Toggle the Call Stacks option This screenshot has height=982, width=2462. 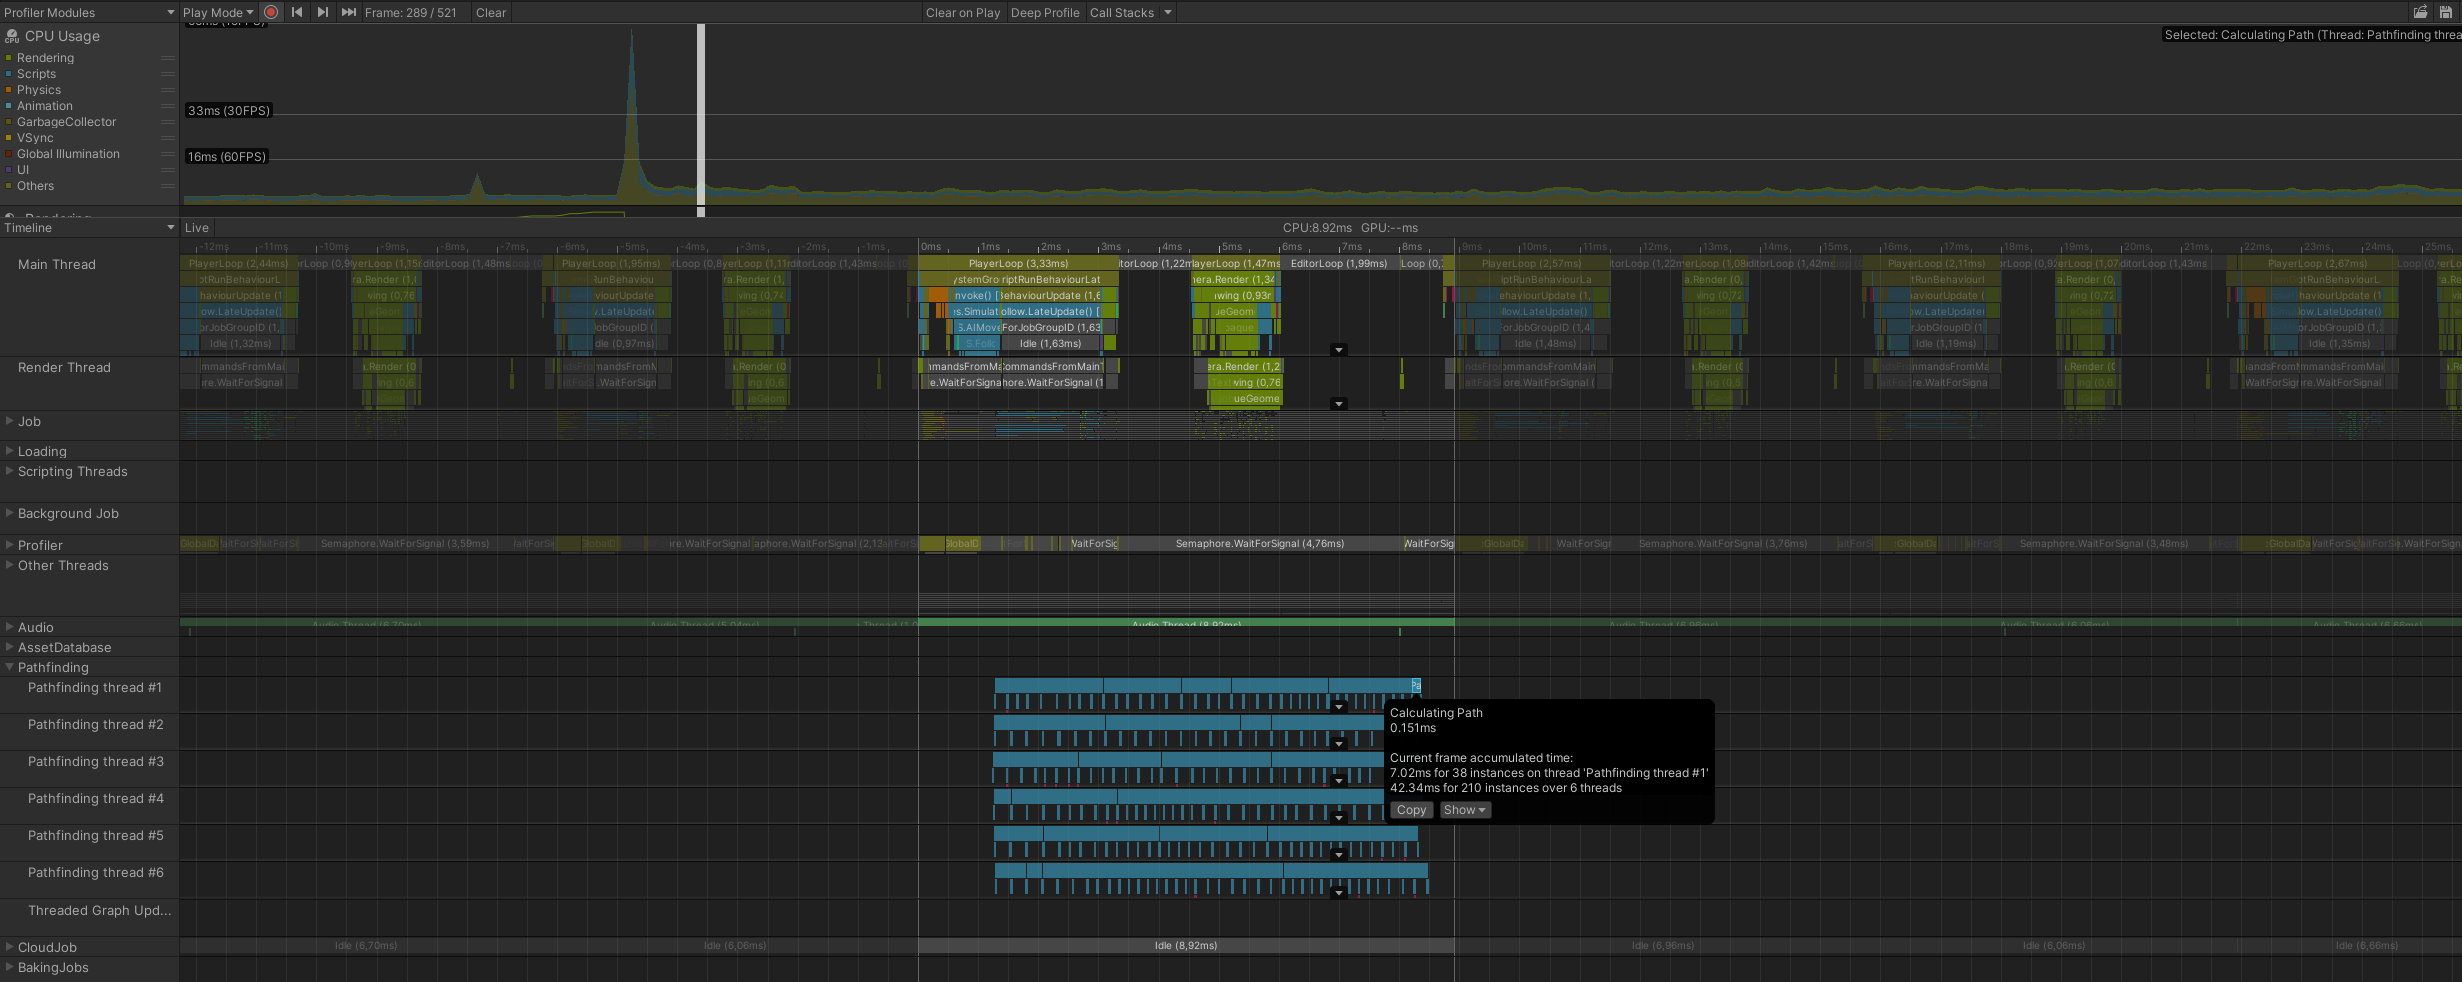1121,13
